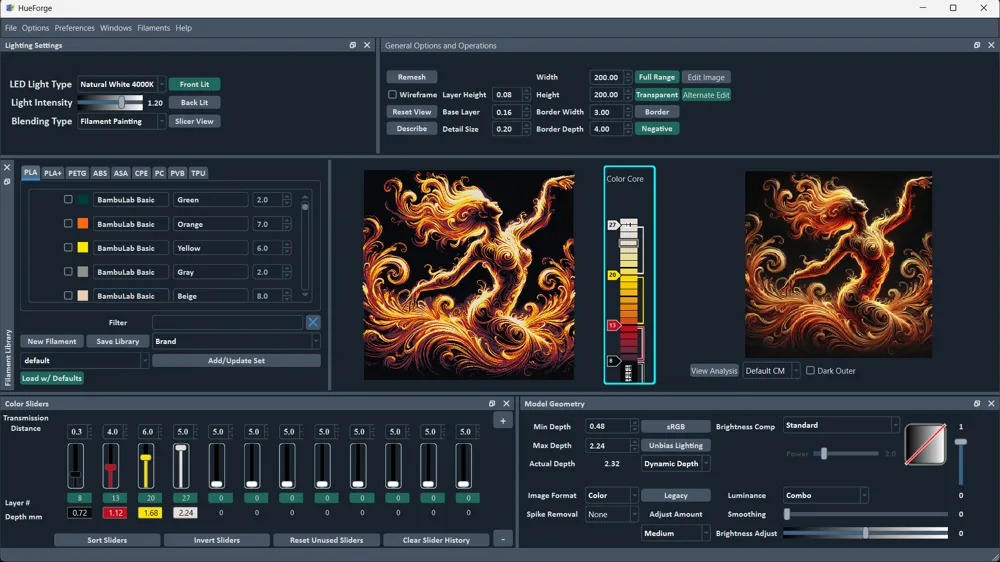Open the Dynamic Depth dropdown

pyautogui.click(x=675, y=464)
